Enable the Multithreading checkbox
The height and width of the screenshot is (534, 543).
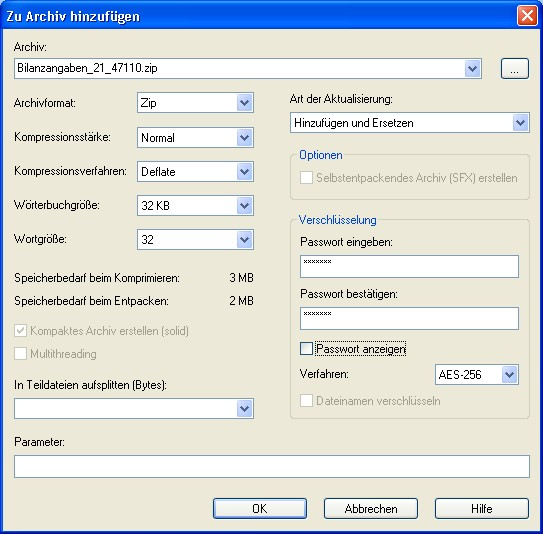pyautogui.click(x=20, y=354)
